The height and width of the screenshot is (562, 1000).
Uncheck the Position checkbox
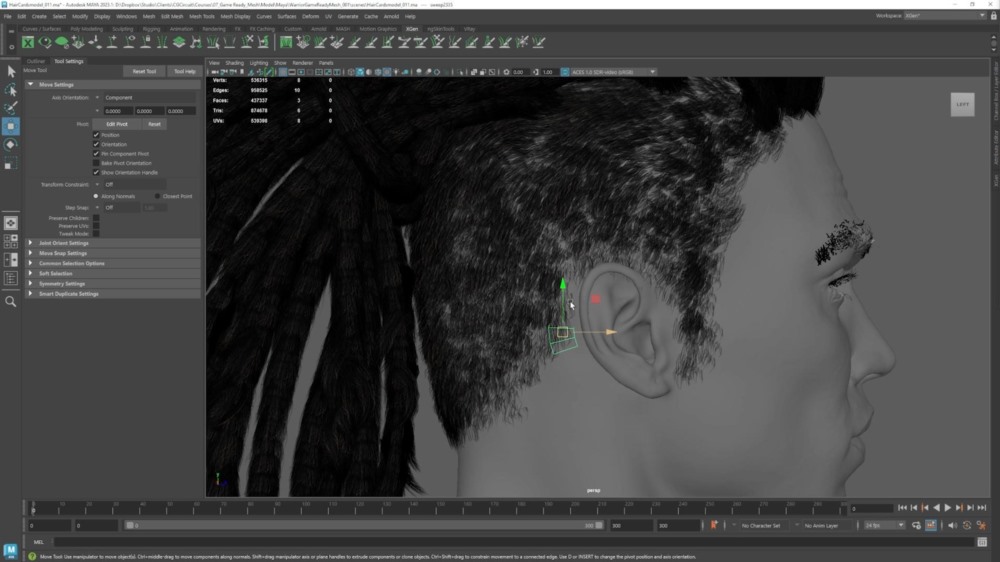tap(96, 135)
